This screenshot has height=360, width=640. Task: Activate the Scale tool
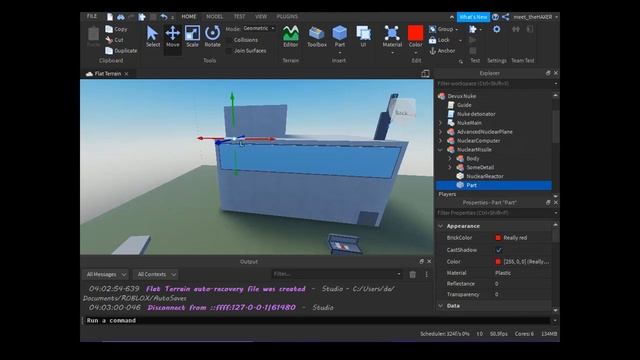[192, 36]
